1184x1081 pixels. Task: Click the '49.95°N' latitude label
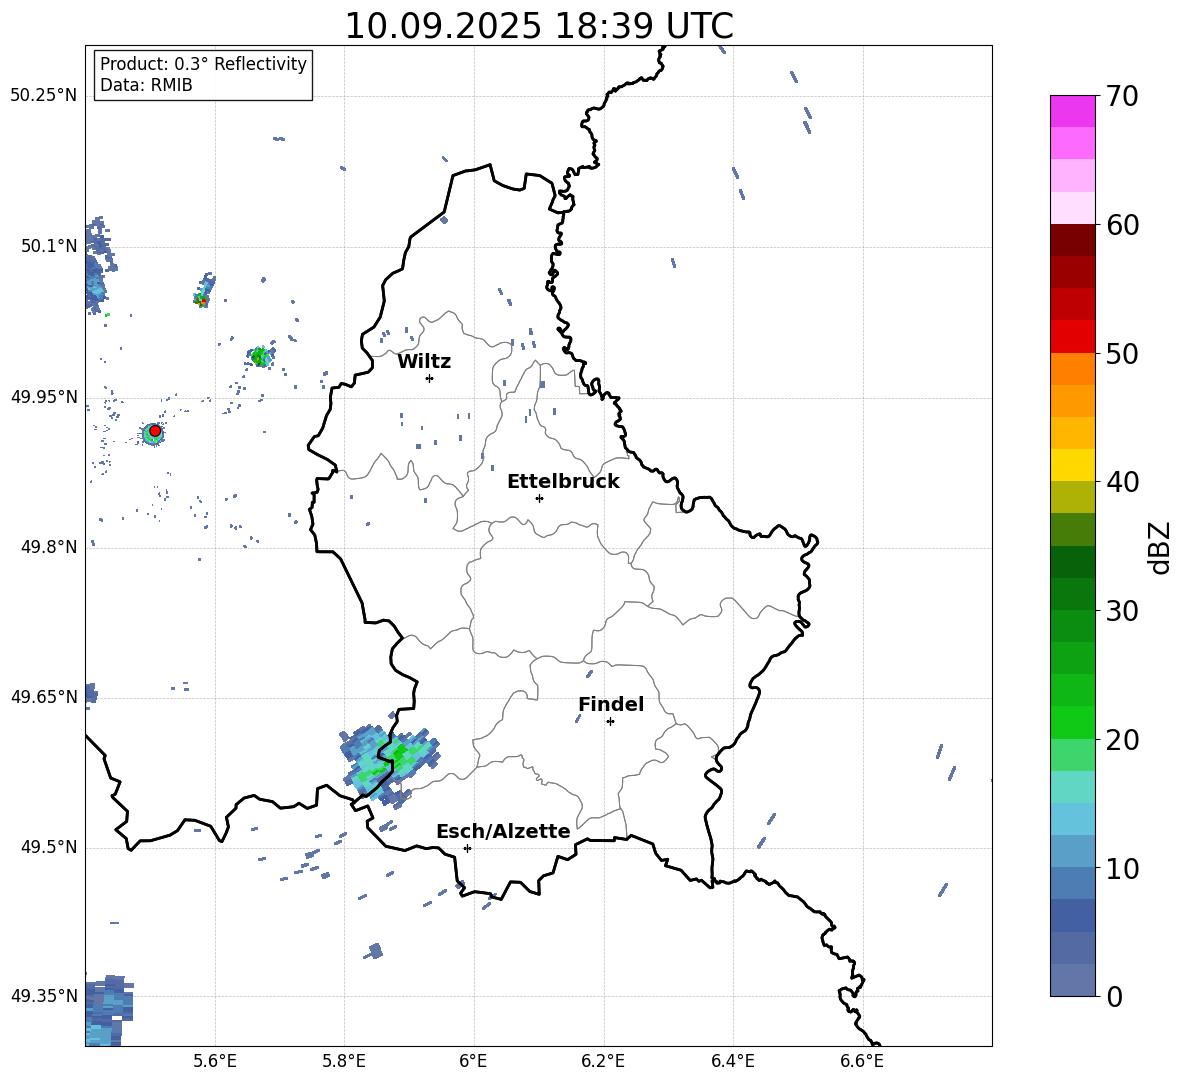(x=44, y=396)
